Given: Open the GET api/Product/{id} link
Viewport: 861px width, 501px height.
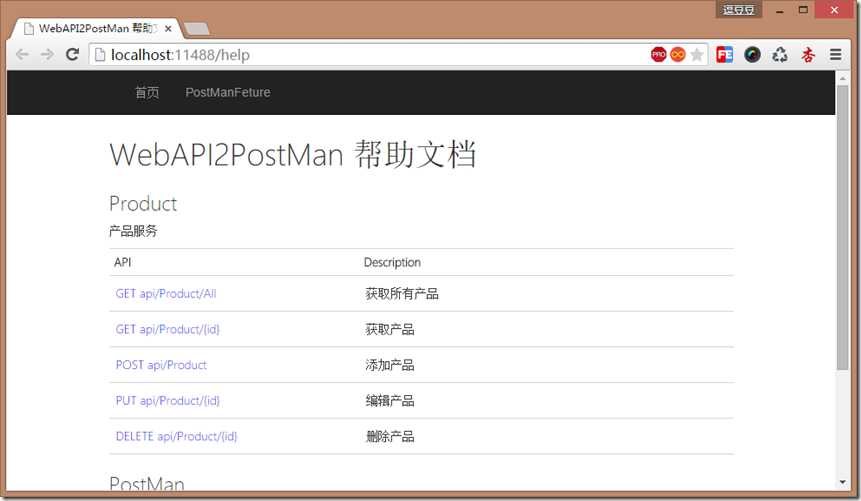Looking at the screenshot, I should [167, 329].
